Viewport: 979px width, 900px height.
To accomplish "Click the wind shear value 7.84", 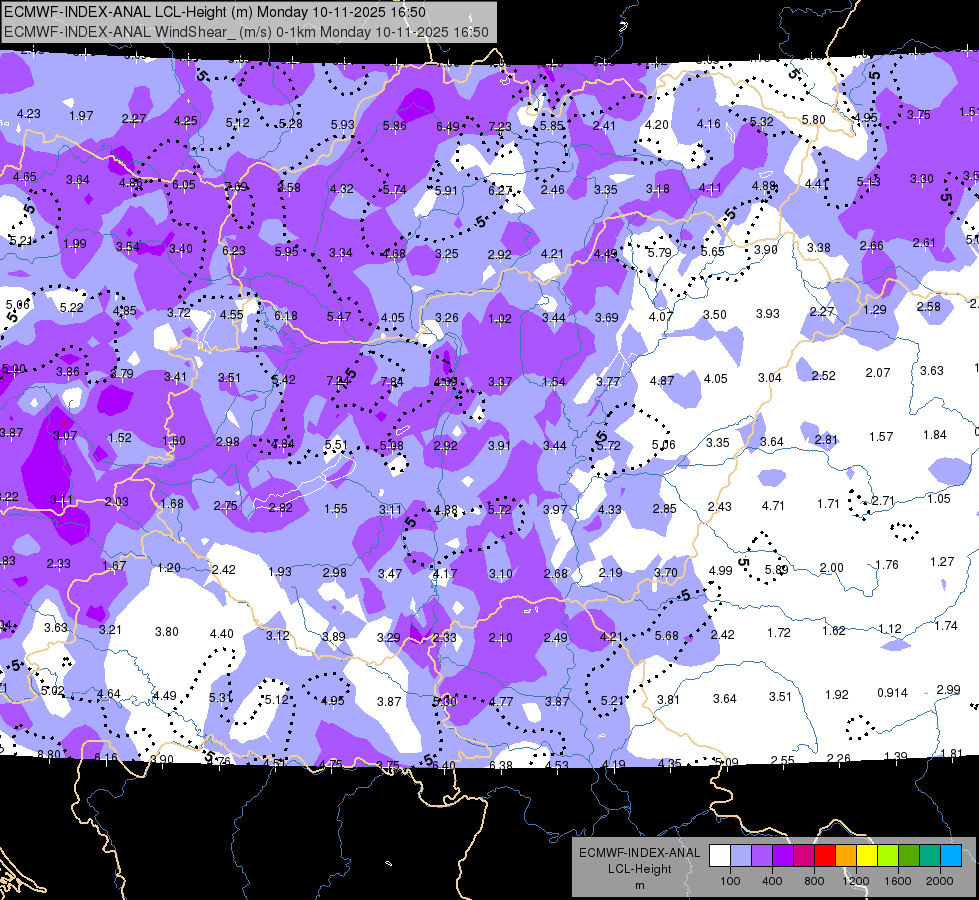I will pyautogui.click(x=391, y=381).
